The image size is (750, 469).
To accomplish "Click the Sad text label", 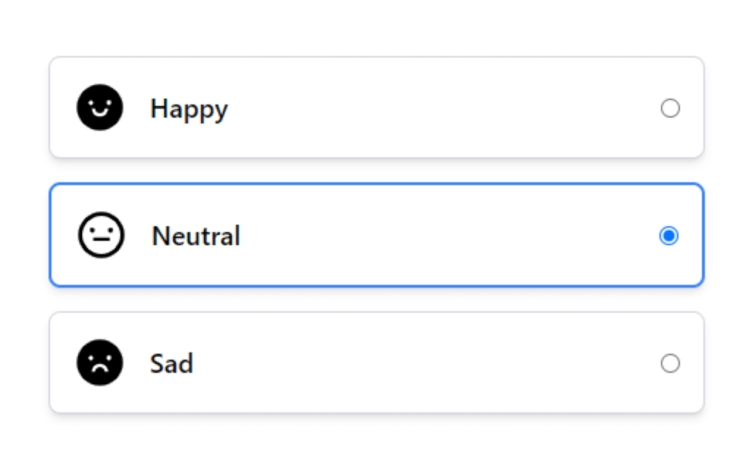I will click(x=172, y=364).
